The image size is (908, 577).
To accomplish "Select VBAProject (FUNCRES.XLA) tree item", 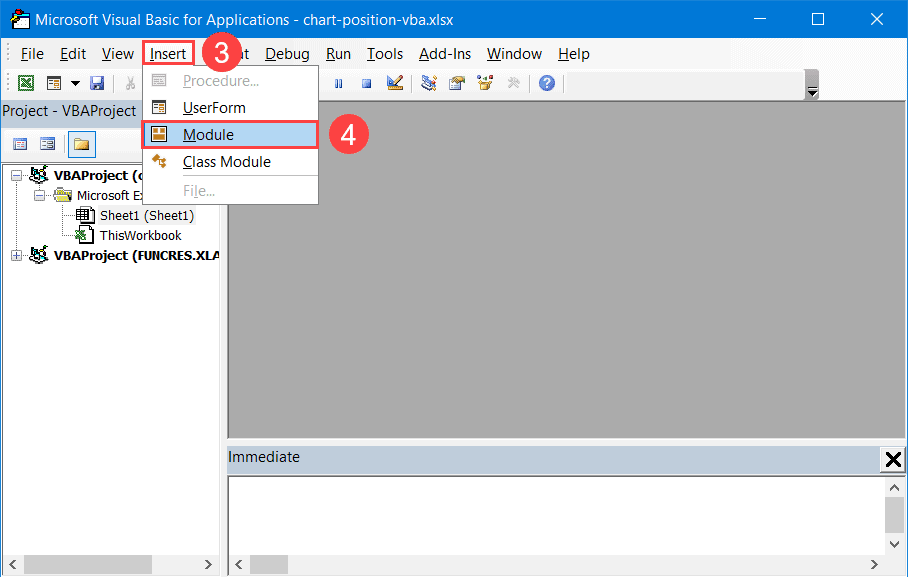I will (x=137, y=255).
